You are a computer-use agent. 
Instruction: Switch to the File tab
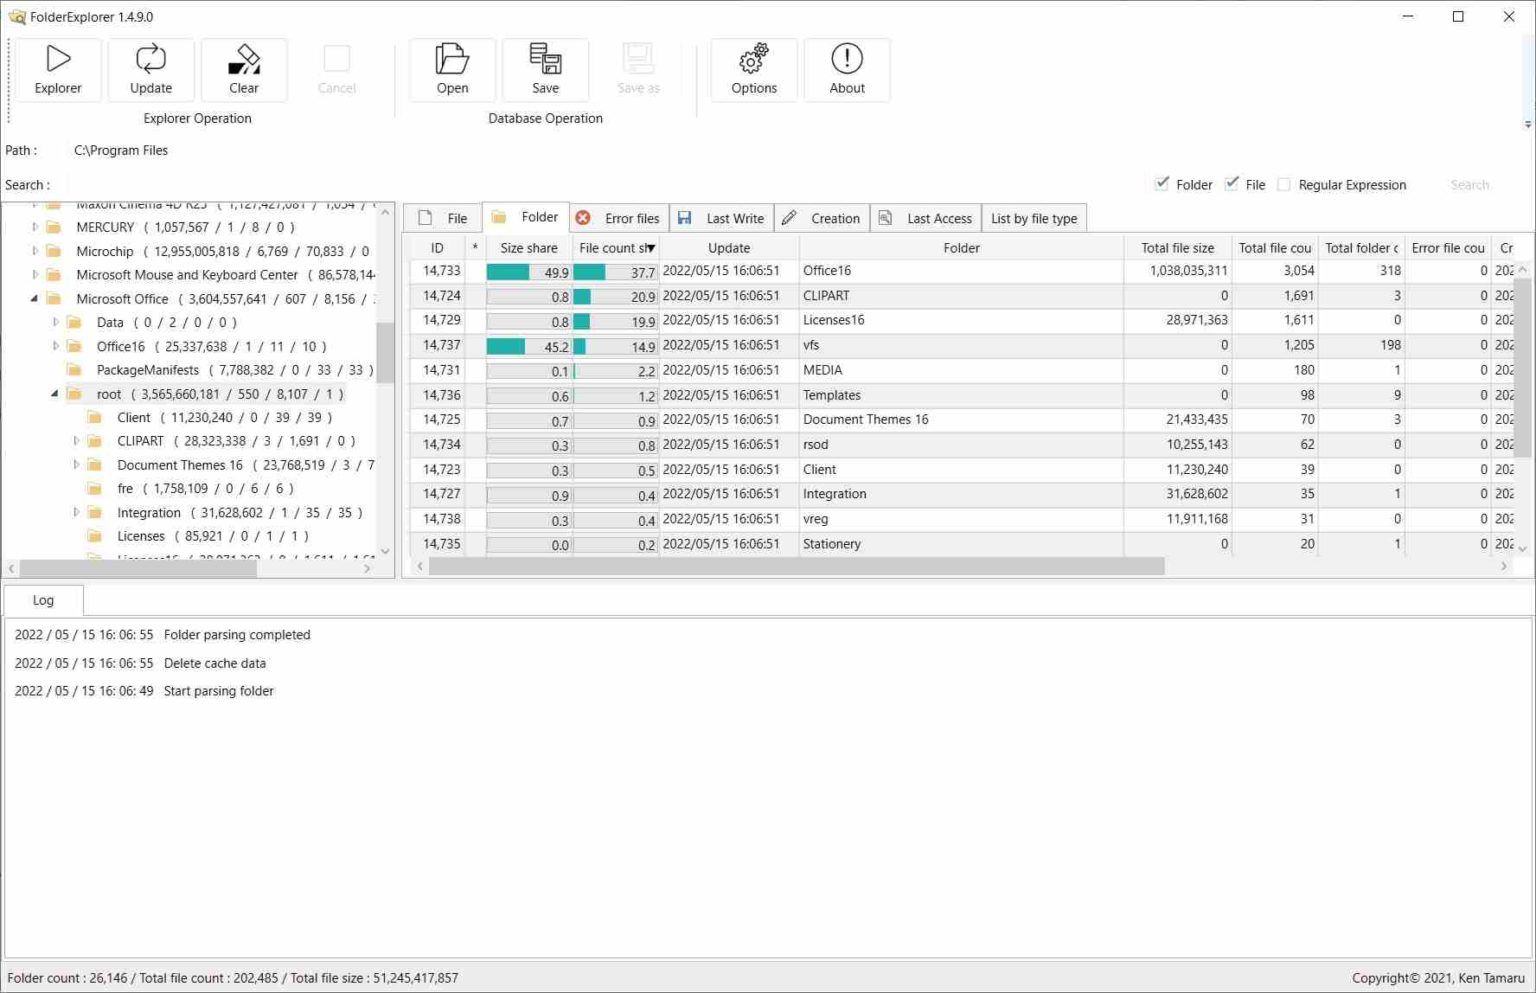pos(443,217)
